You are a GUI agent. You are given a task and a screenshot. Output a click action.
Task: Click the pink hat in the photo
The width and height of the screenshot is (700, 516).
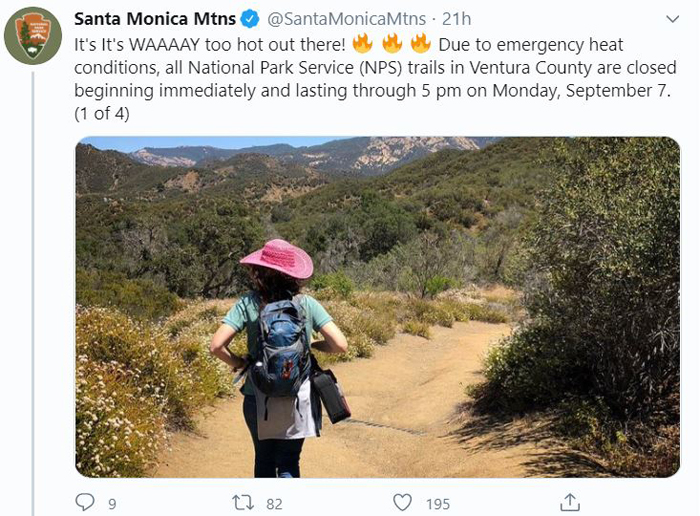click(277, 258)
